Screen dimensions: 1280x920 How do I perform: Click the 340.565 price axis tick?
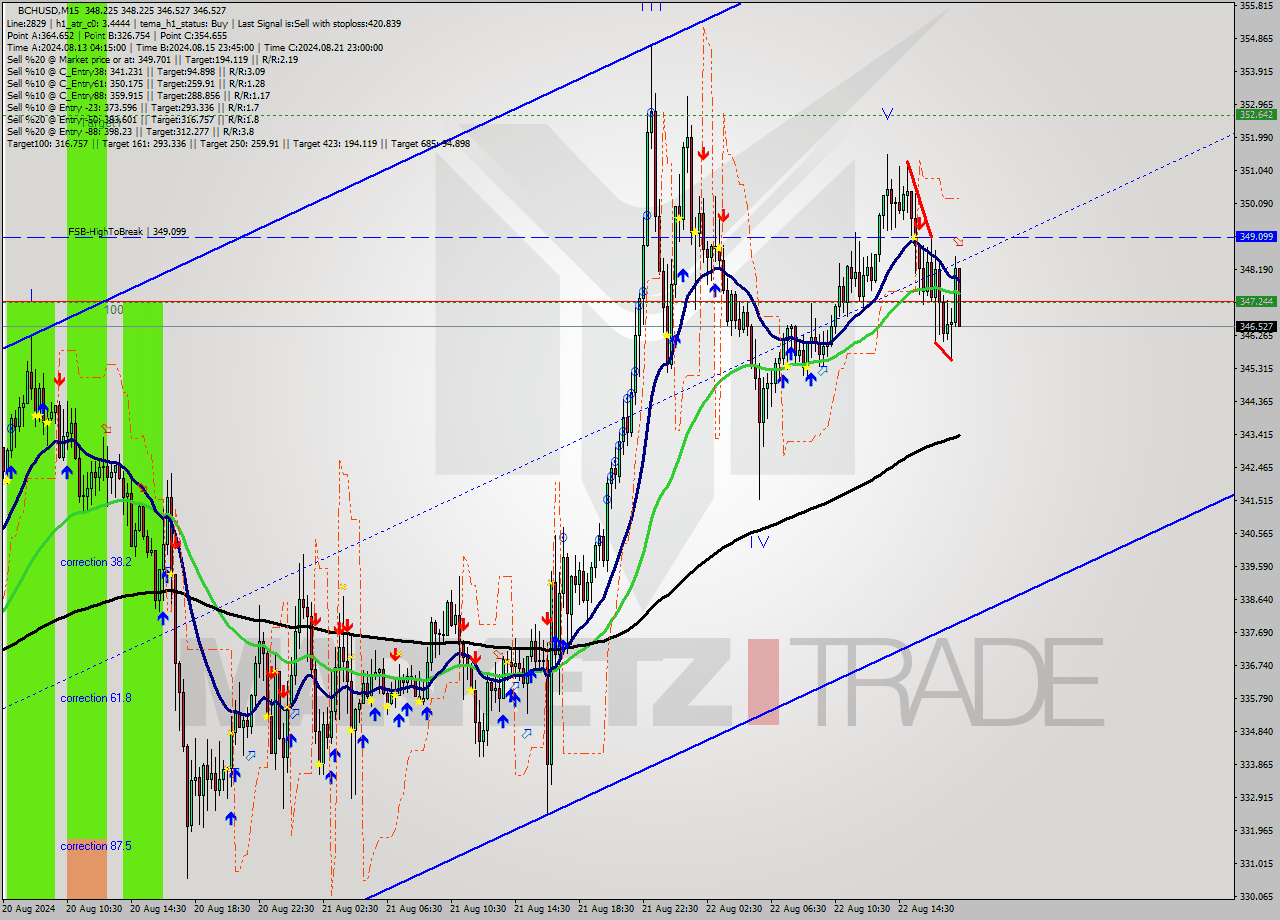pyautogui.click(x=1256, y=534)
